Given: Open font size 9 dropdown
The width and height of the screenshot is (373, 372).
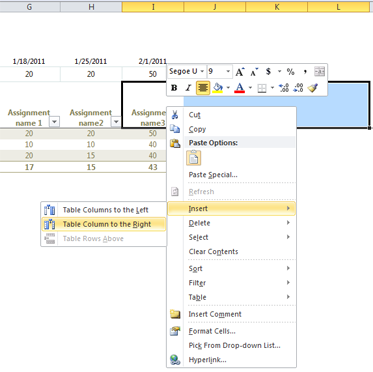Looking at the screenshot, I should [228, 71].
